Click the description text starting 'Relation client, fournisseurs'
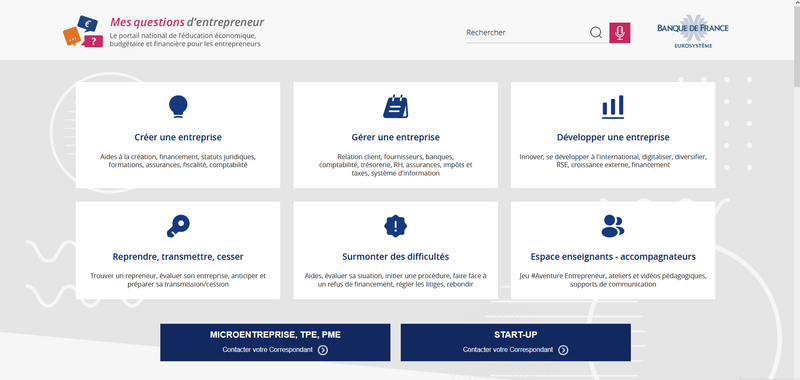Screen dimensions: 800x380 (395, 165)
